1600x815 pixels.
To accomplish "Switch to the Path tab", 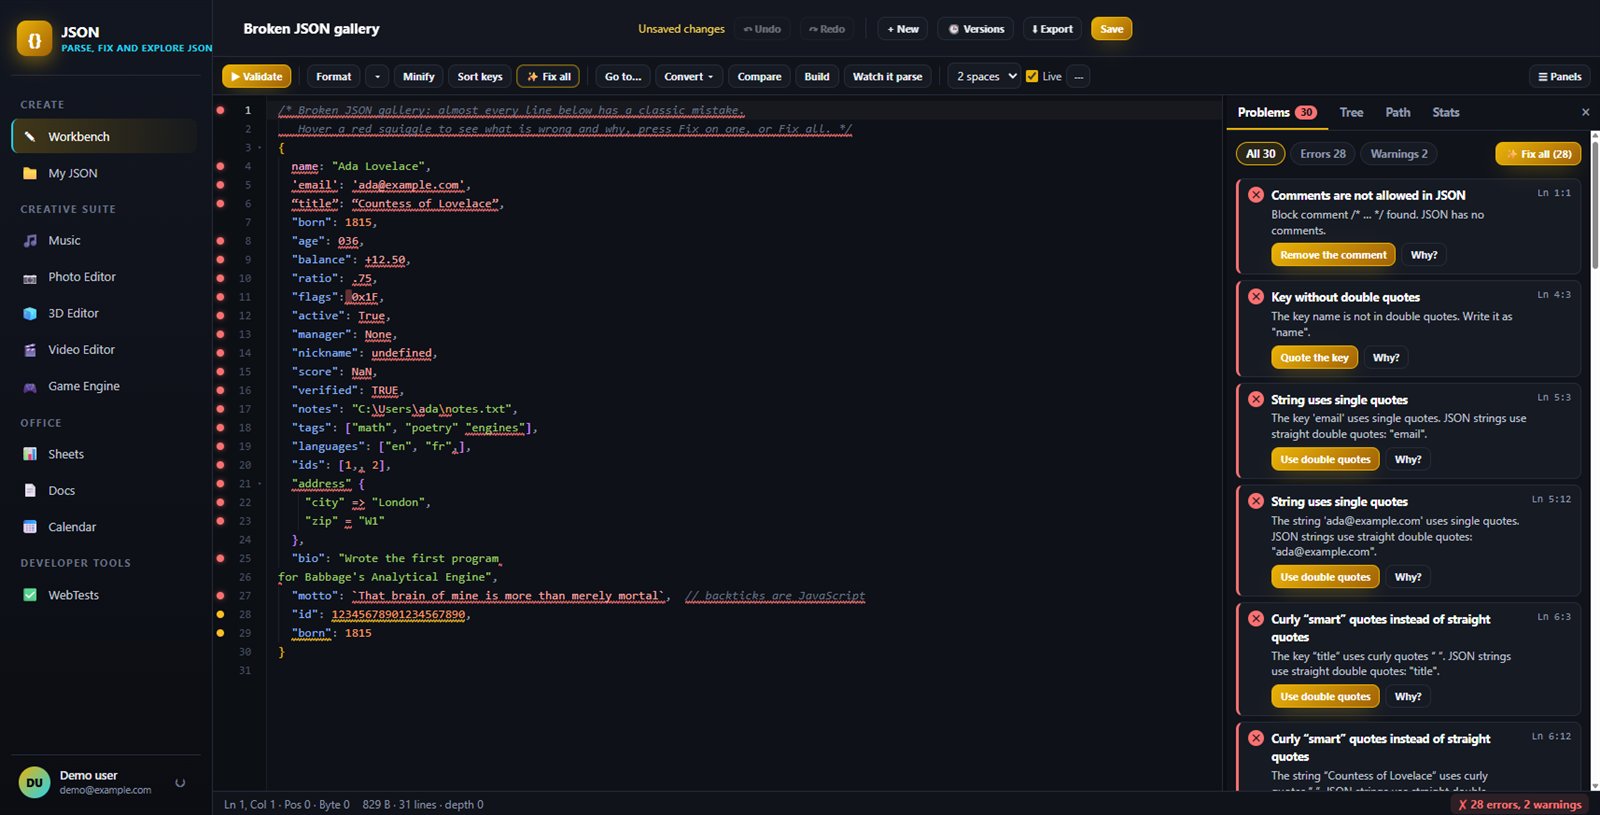I will pos(1398,112).
